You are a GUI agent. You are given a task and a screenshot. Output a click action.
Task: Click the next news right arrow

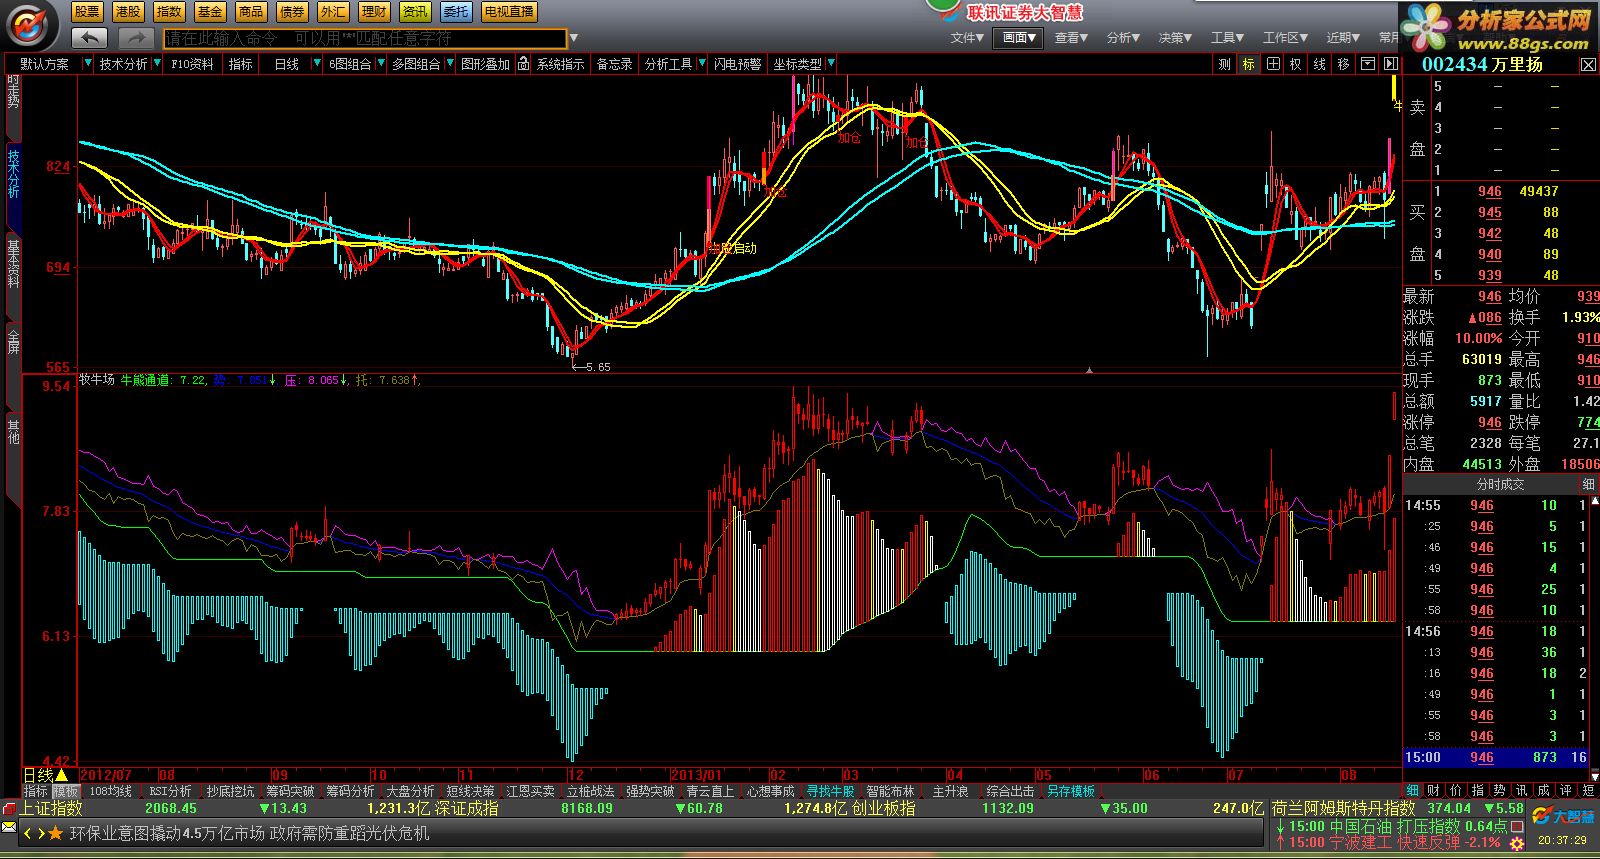[x=40, y=833]
